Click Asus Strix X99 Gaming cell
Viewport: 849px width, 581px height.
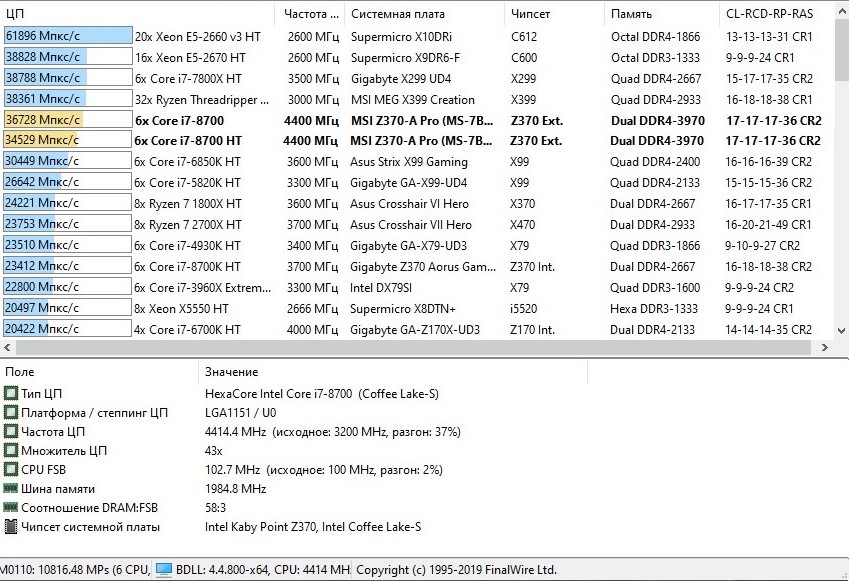coord(409,161)
